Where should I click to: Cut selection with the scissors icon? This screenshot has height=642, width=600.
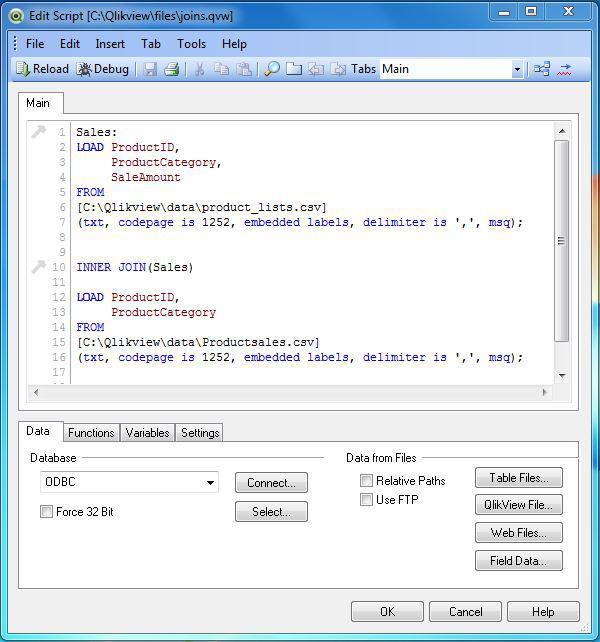[x=199, y=69]
